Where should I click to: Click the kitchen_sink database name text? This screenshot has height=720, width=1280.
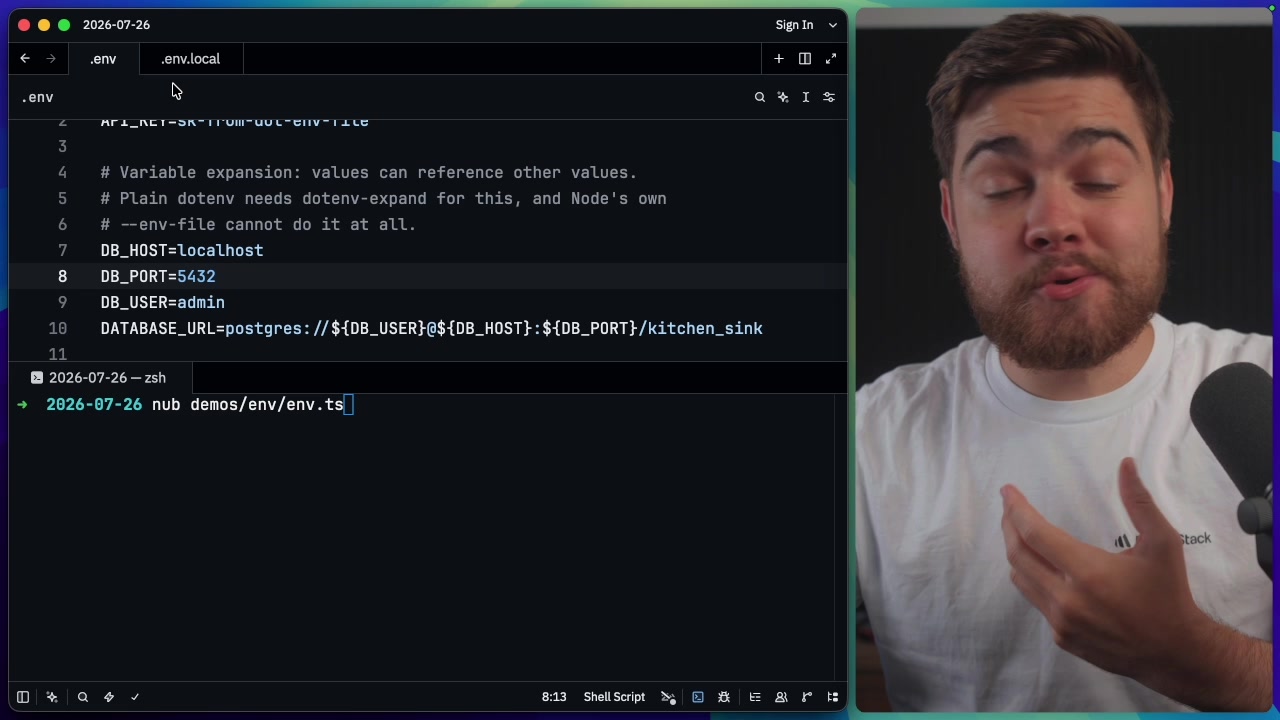click(705, 329)
